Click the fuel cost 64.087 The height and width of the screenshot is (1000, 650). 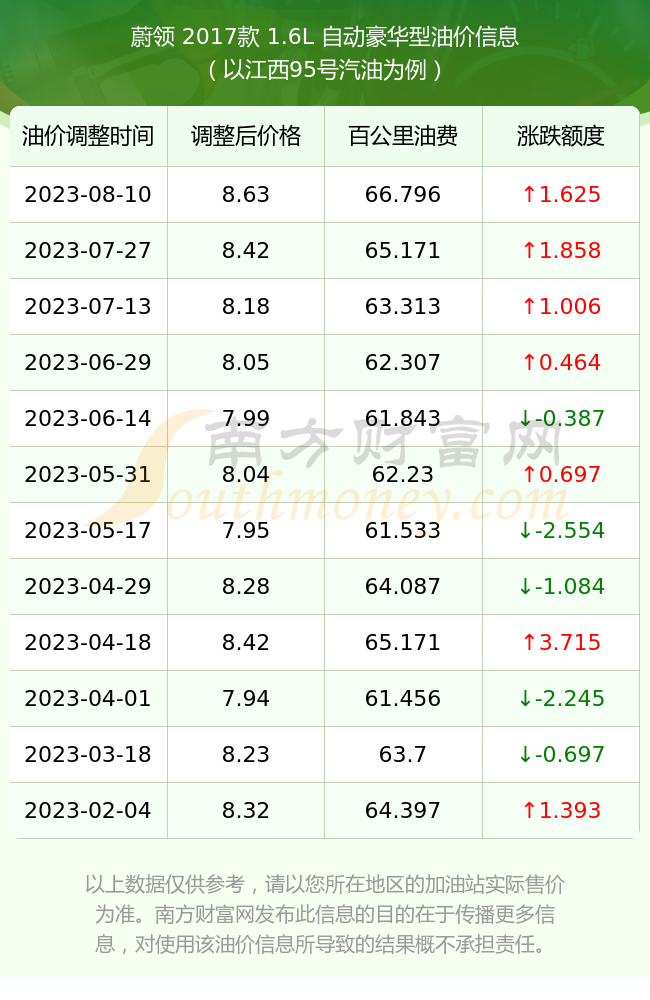403,587
